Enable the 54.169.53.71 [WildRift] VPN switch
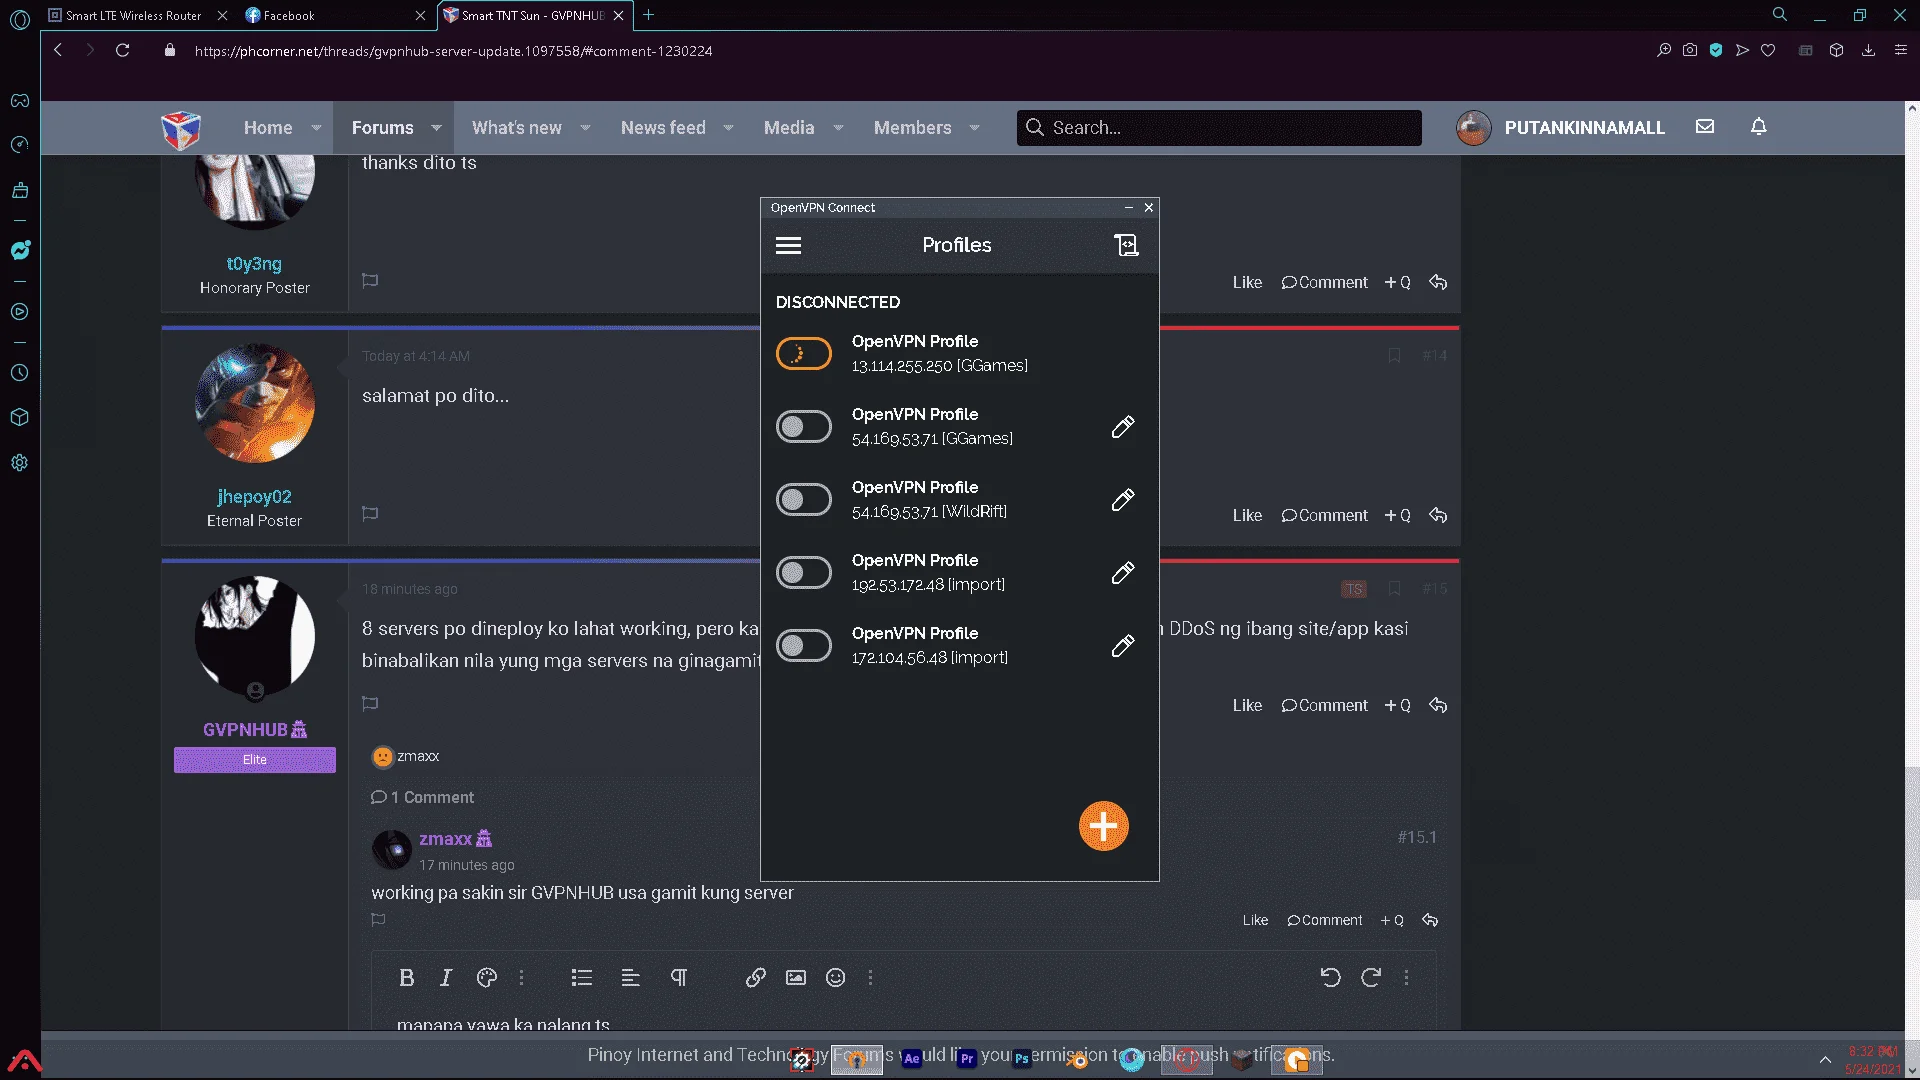1920x1080 pixels. click(803, 499)
